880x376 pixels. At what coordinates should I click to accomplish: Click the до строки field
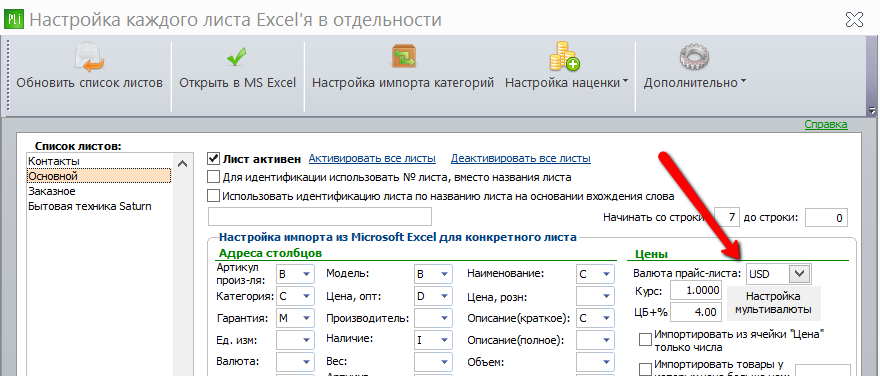click(826, 218)
